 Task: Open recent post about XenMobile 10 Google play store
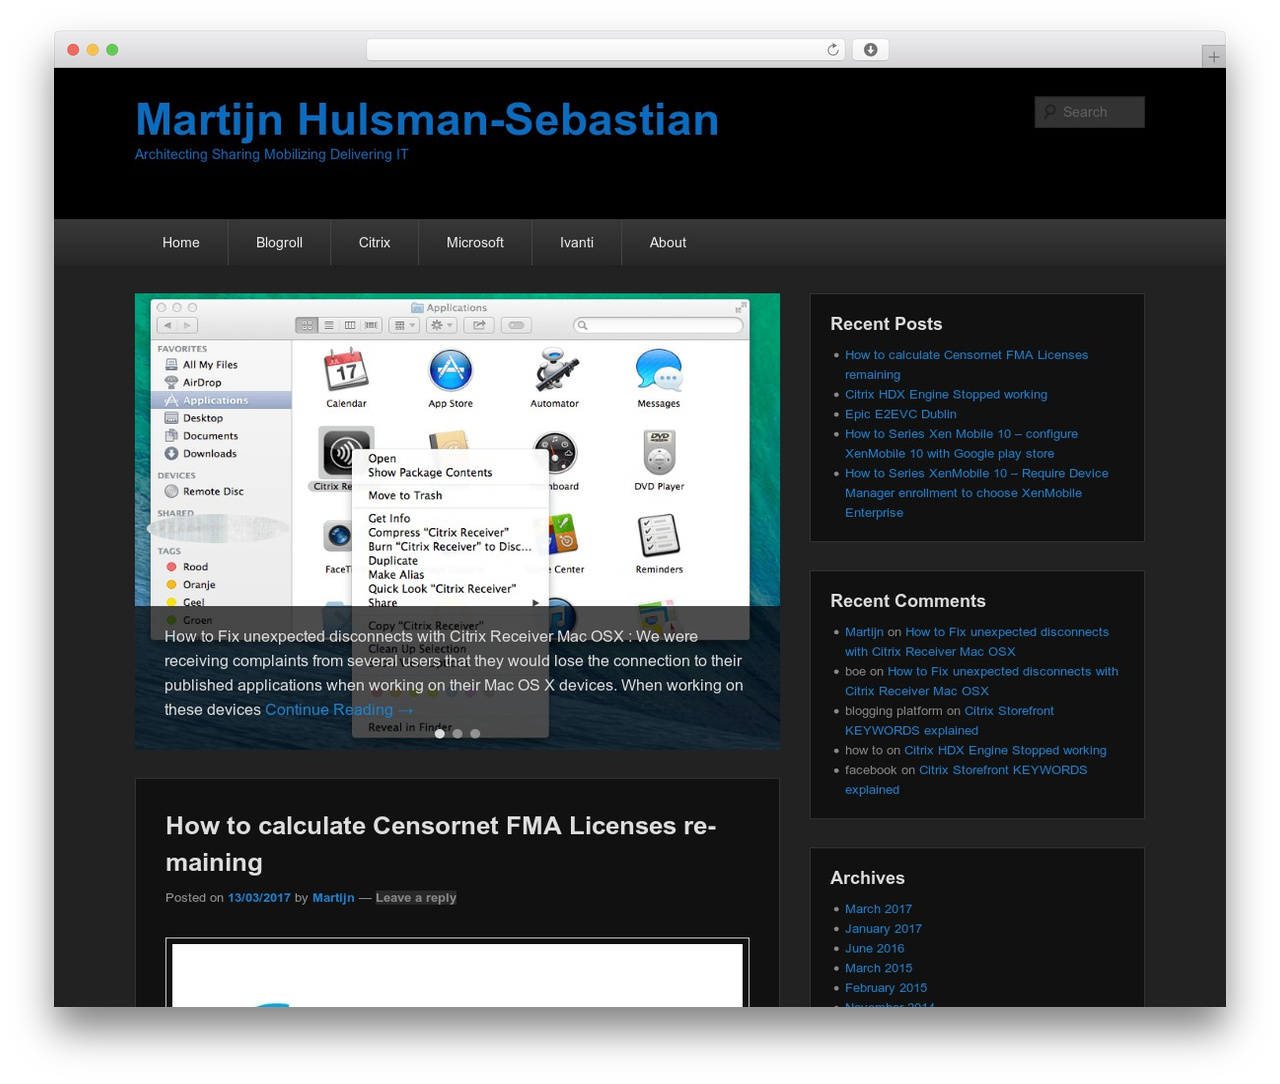[961, 443]
